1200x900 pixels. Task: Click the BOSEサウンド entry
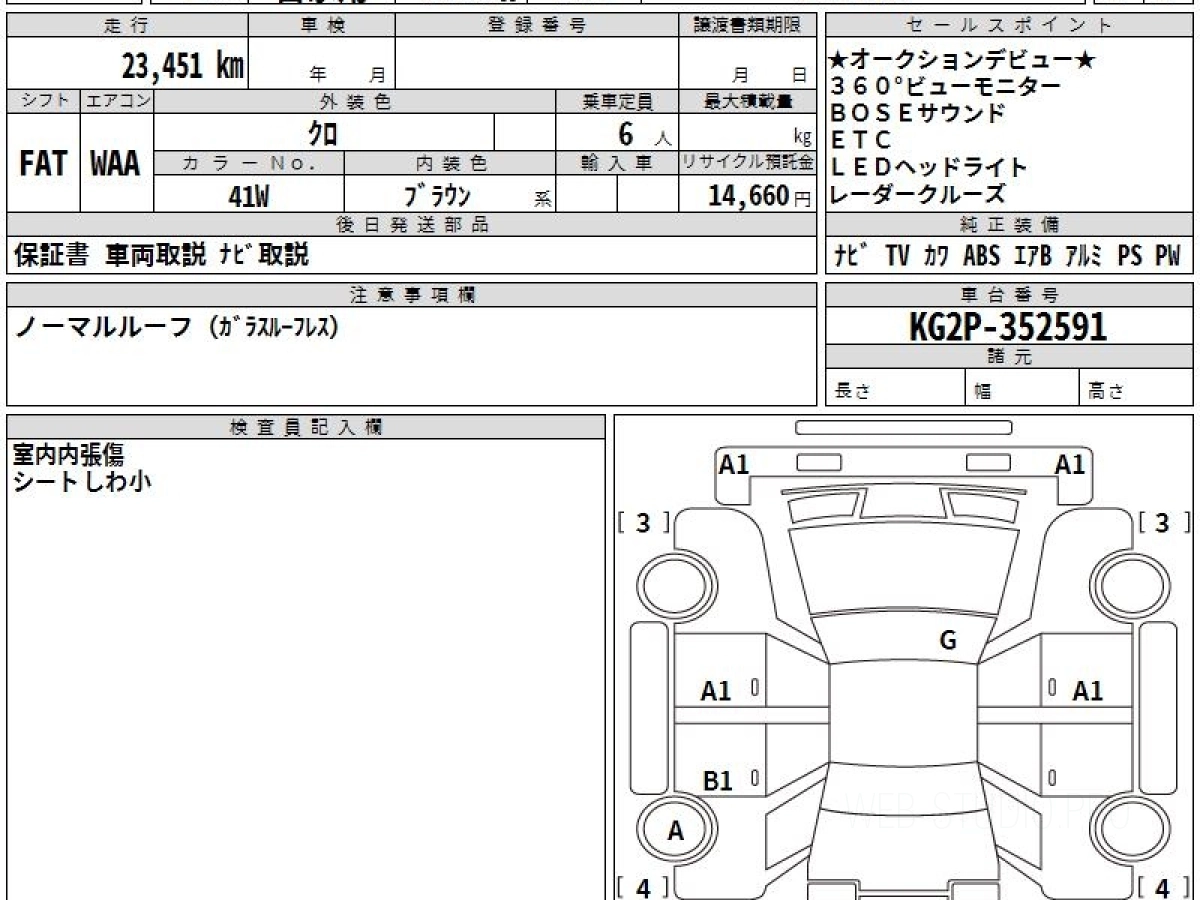pos(917,113)
